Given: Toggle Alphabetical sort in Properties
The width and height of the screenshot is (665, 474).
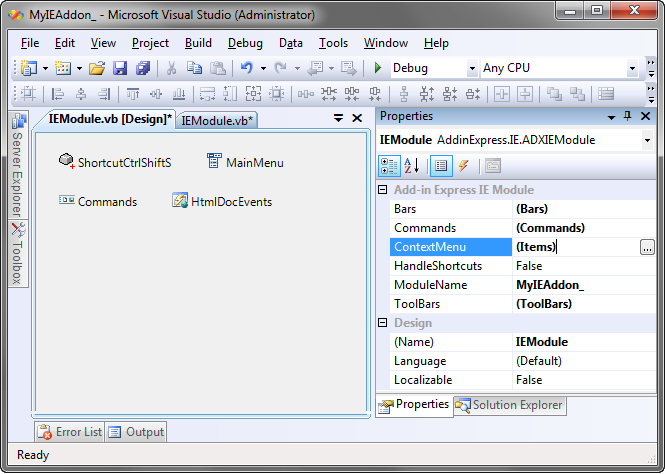Looking at the screenshot, I should tap(412, 166).
